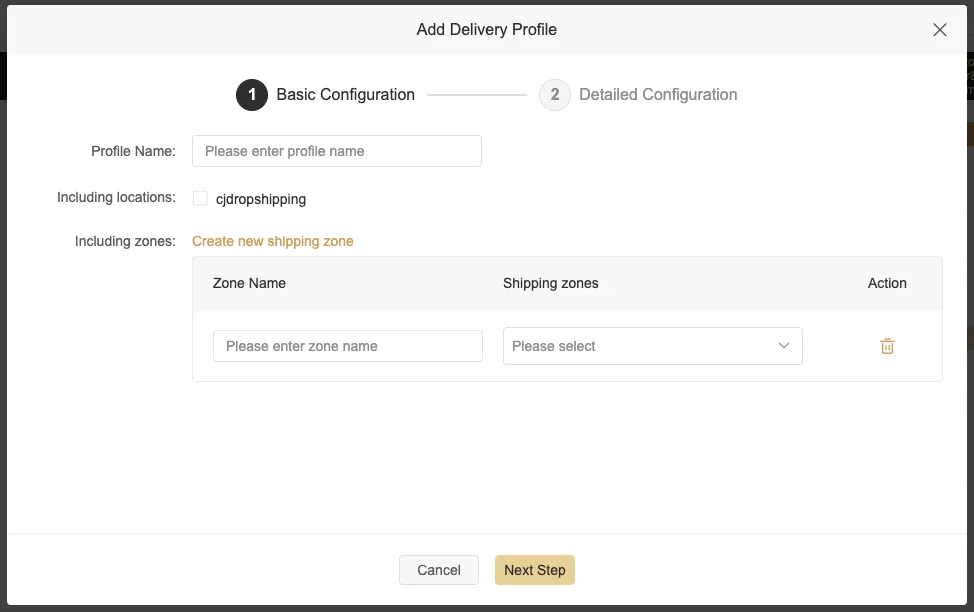Image resolution: width=974 pixels, height=612 pixels.
Task: Click the 'Add Delivery Profile' dialog title
Action: click(486, 30)
